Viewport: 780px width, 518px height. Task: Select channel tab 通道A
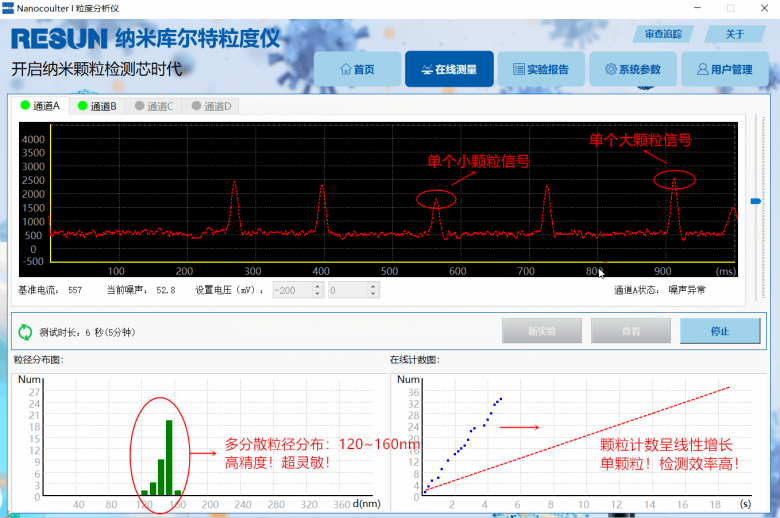tap(40, 105)
